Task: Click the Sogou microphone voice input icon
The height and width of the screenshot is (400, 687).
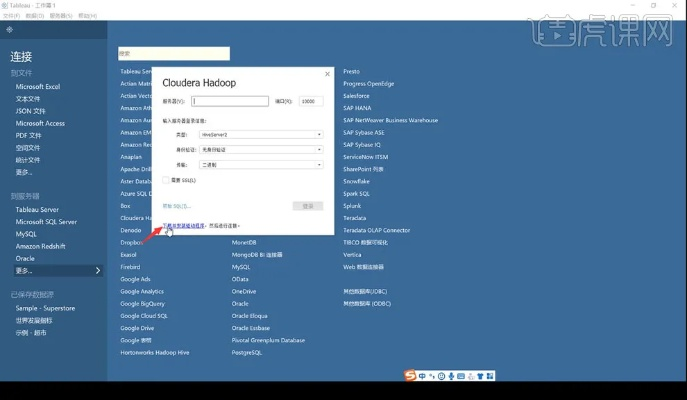Action: (451, 376)
